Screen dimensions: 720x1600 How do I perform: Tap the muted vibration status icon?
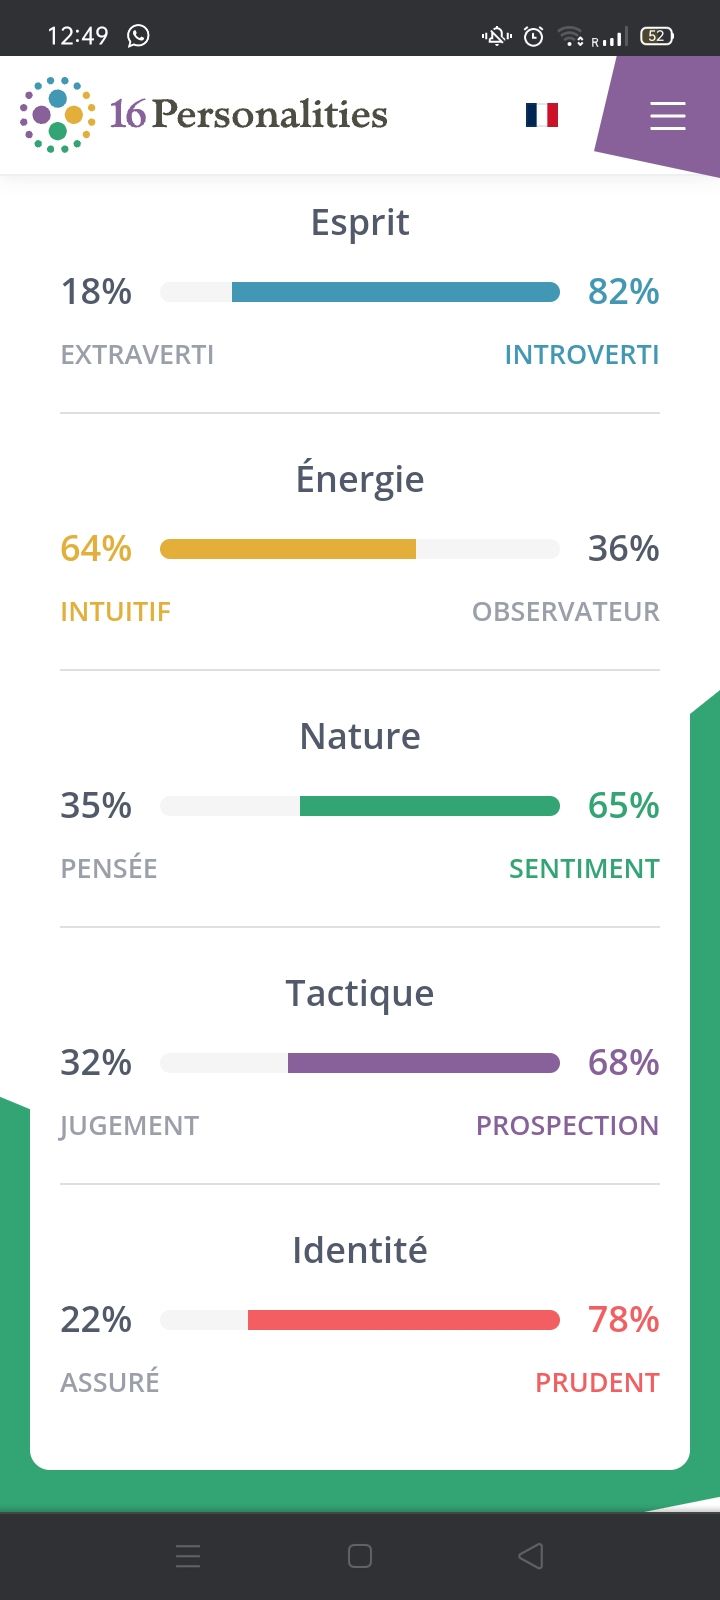[496, 37]
